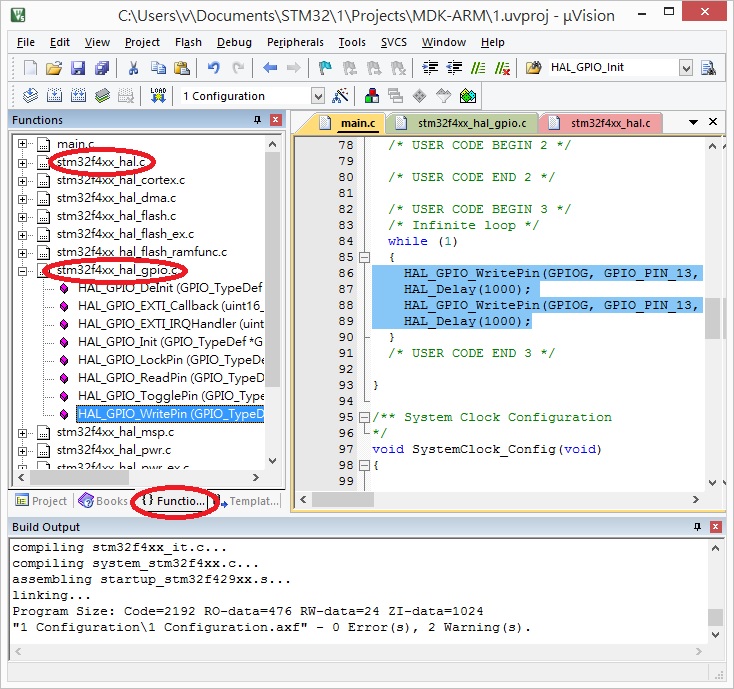Click the Functions panel horizontal scrollbar thumb
This screenshot has height=689, width=734.
tap(79, 477)
